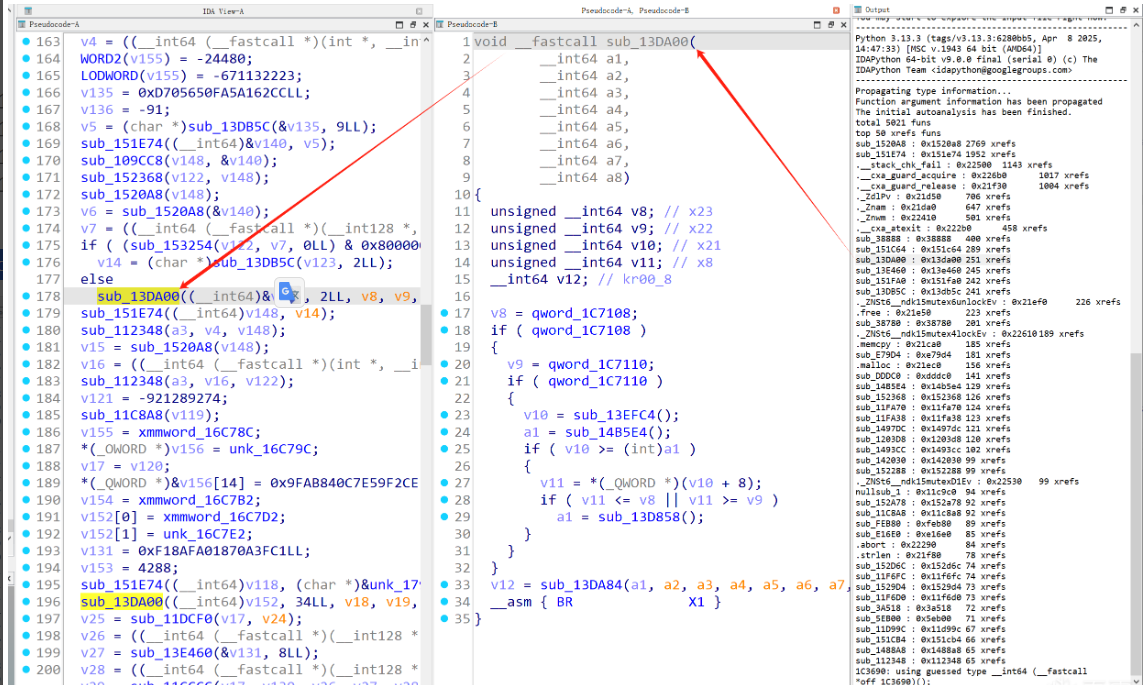This screenshot has width=1147, height=685.
Task: Click the Pseudocode-A scrollbar up arrow
Action: (426, 40)
